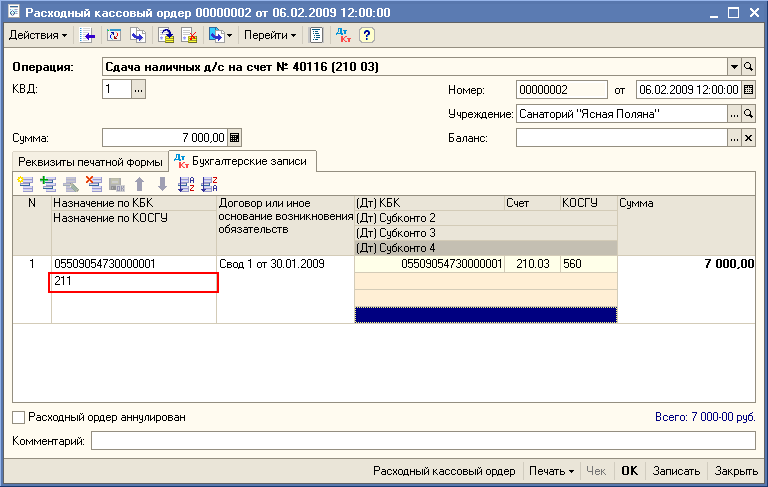This screenshot has width=768, height=487.
Task: Open the Перейти menu
Action: [270, 35]
